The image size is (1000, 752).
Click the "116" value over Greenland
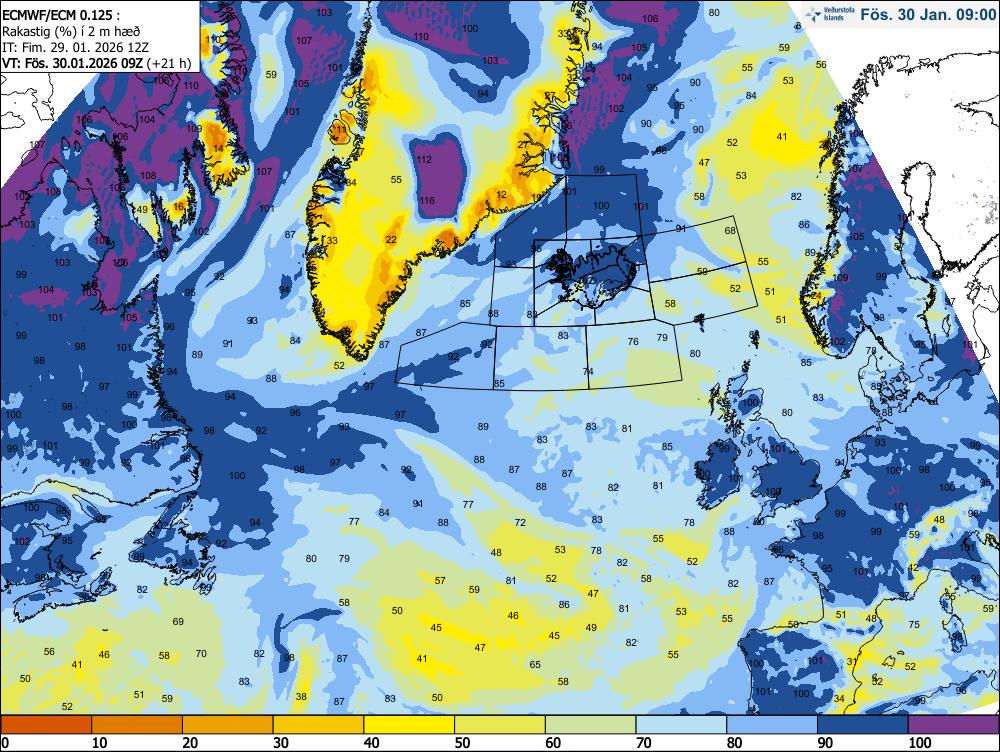tap(427, 200)
